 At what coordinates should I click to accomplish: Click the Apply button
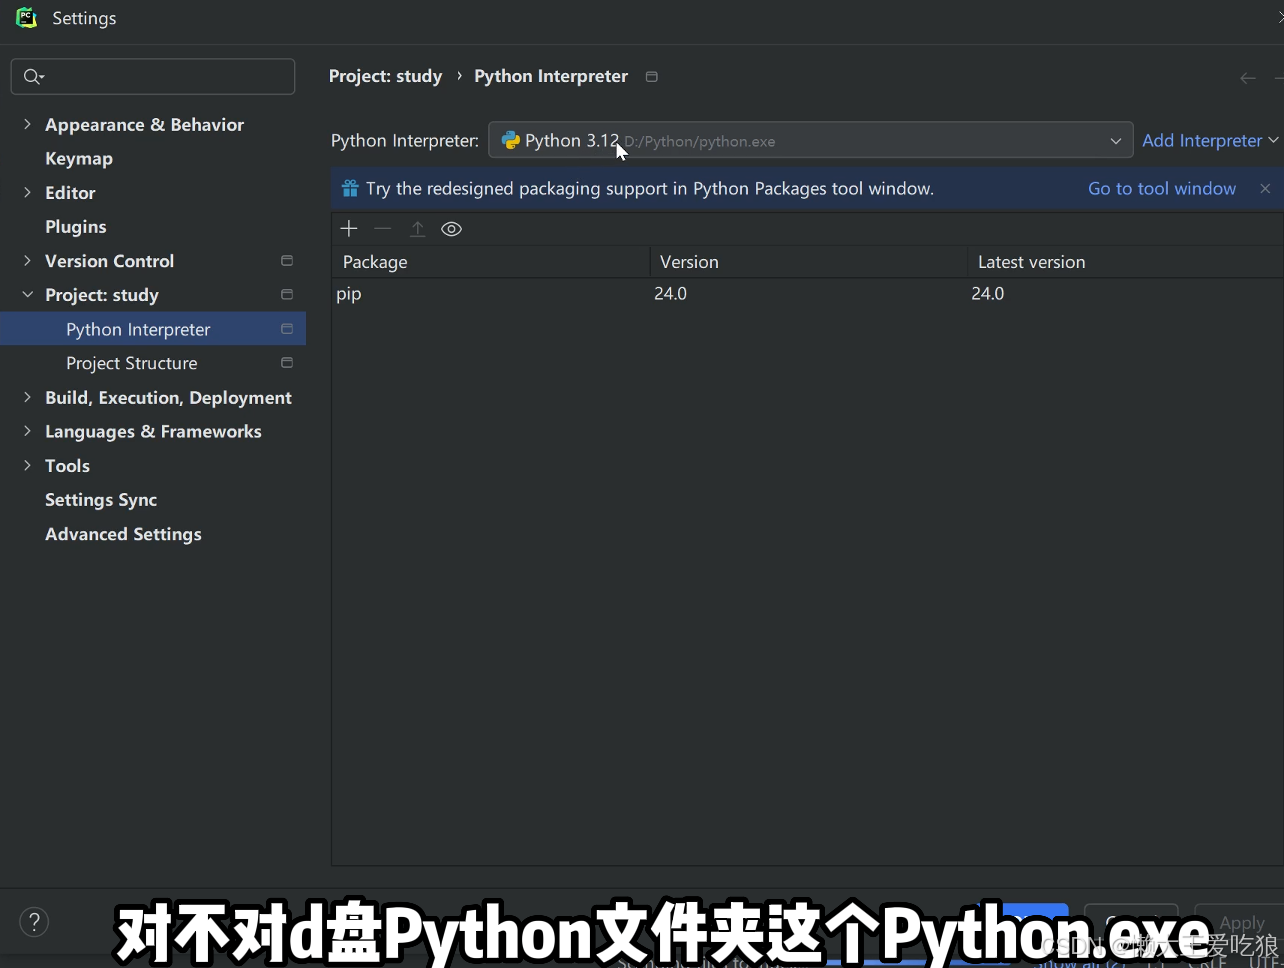[1242, 923]
